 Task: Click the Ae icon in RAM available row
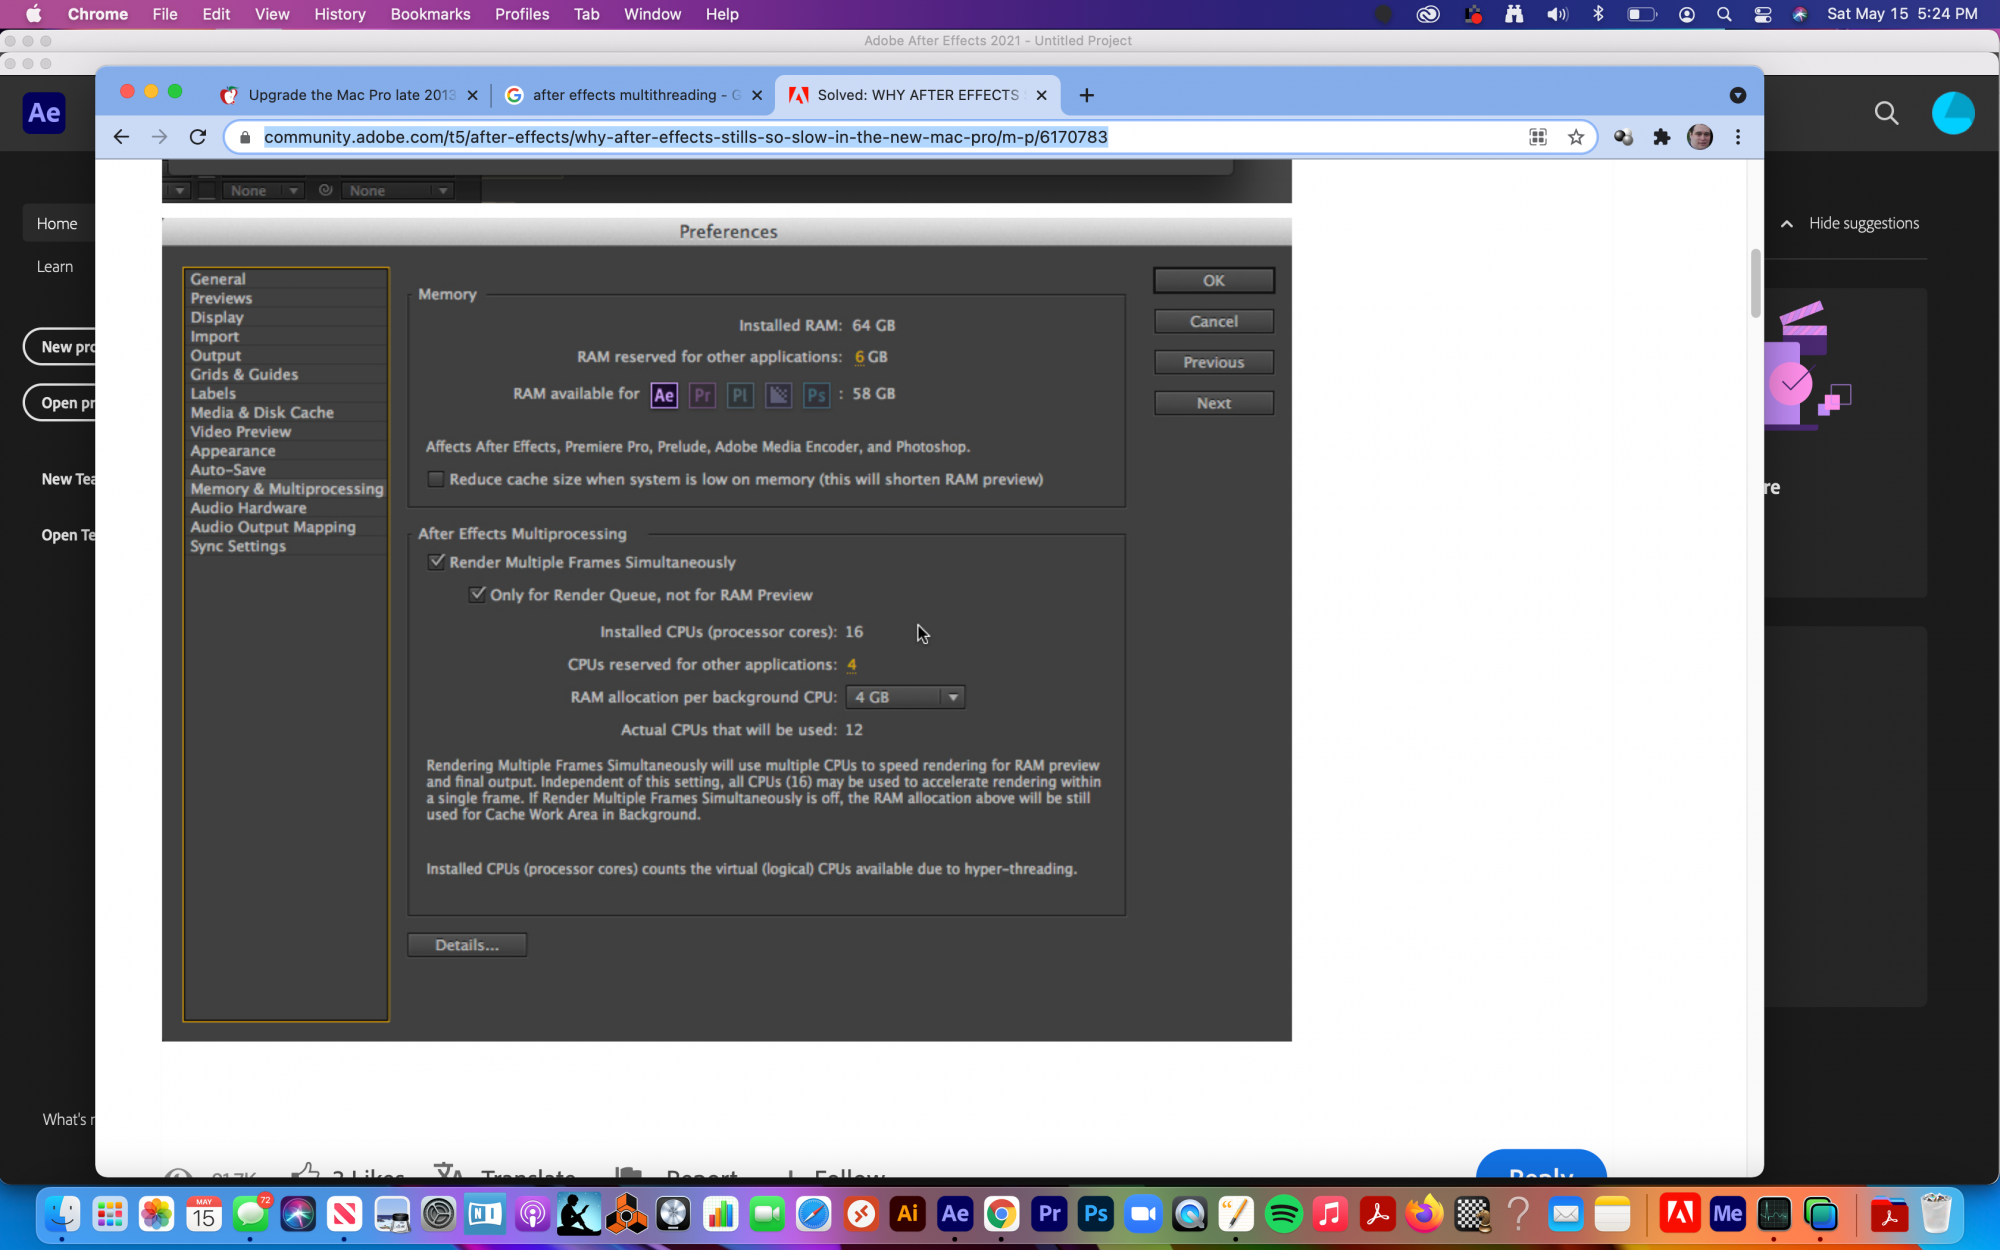(x=664, y=395)
